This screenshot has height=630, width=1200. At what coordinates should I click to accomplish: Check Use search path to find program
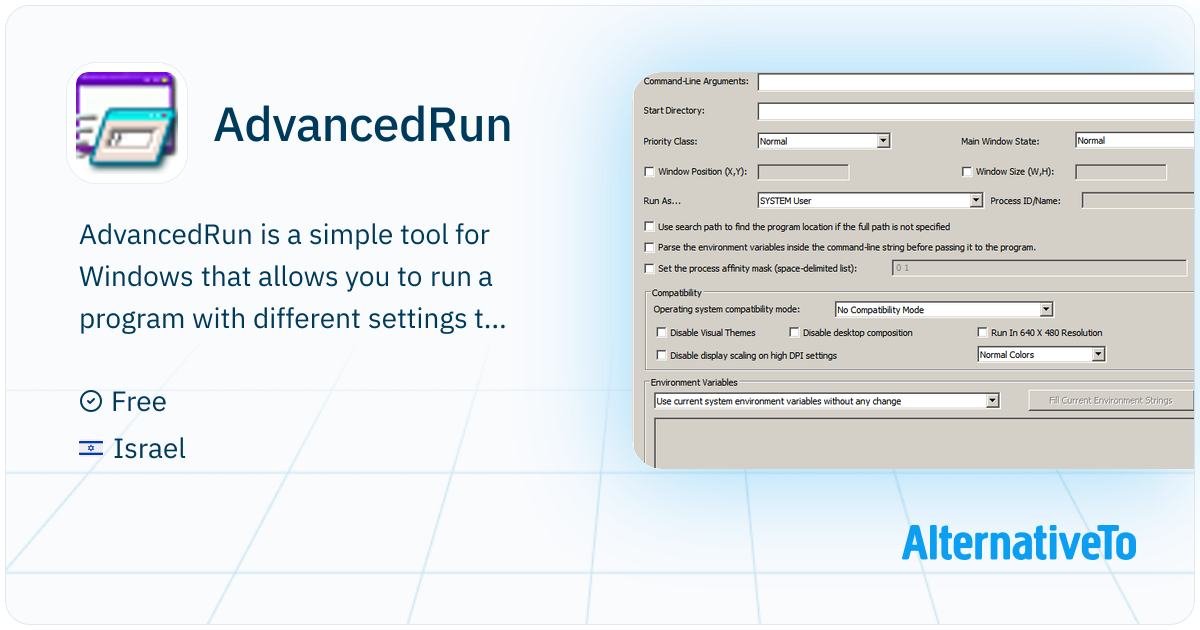click(x=649, y=227)
